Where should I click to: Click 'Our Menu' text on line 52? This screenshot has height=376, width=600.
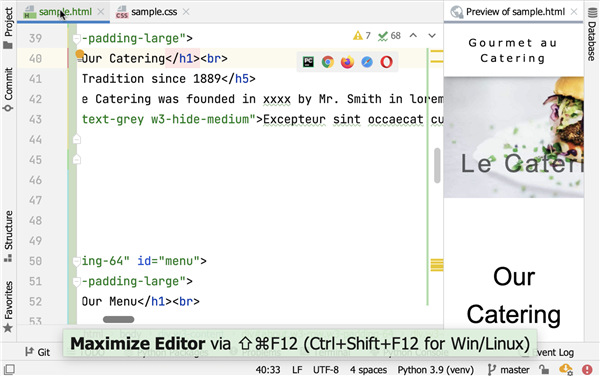tap(109, 302)
